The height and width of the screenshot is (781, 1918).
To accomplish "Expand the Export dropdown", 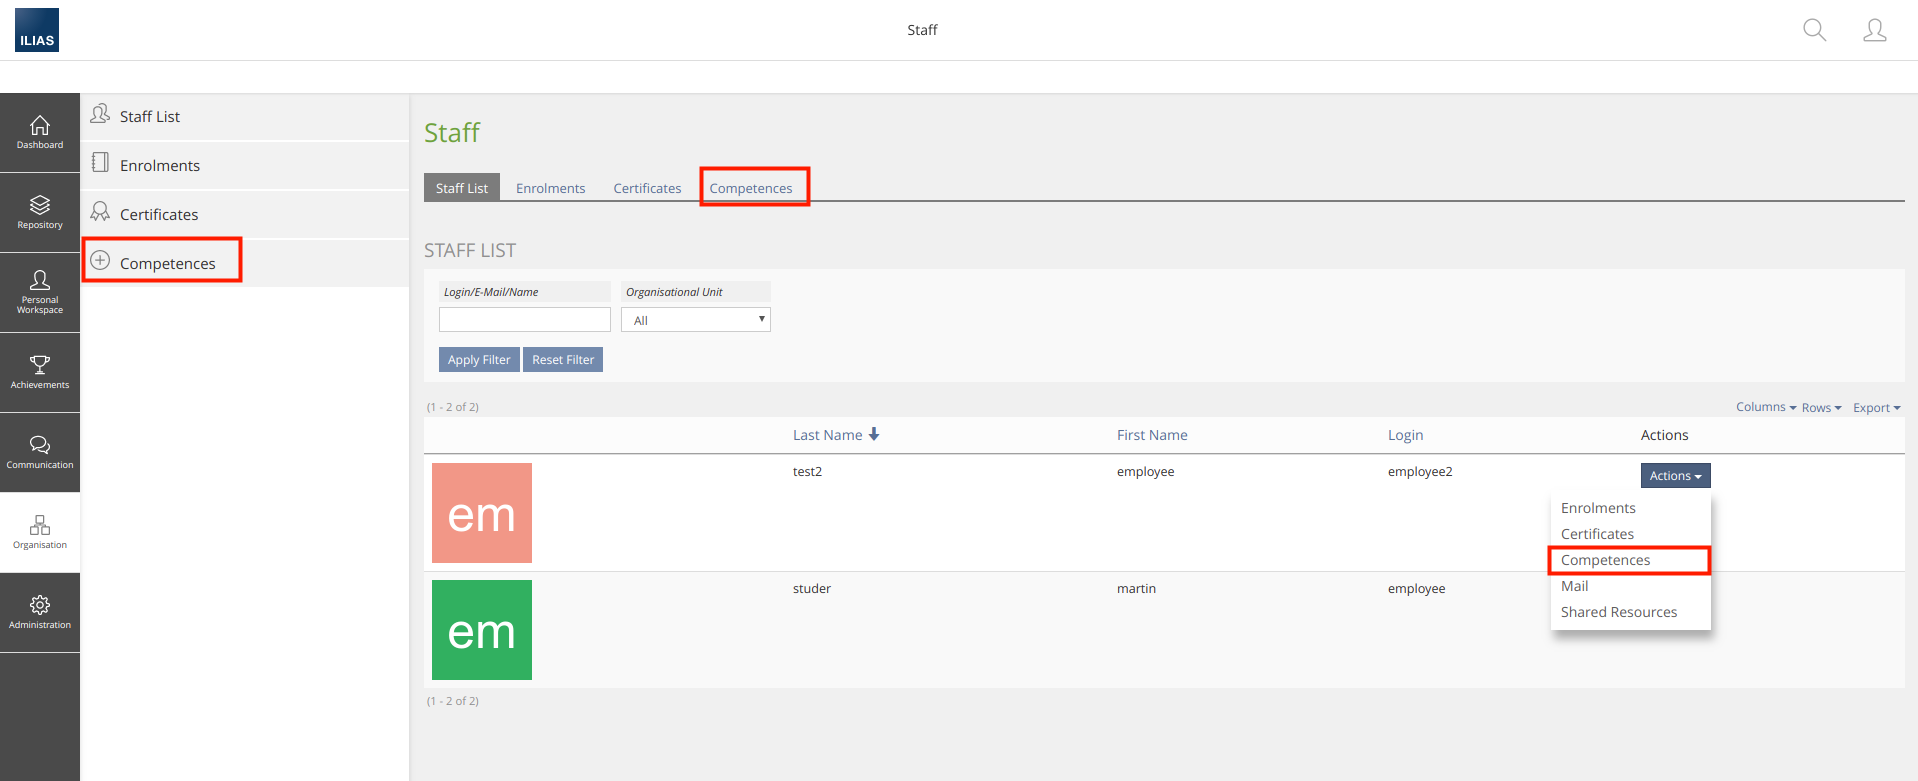I will 1876,408.
